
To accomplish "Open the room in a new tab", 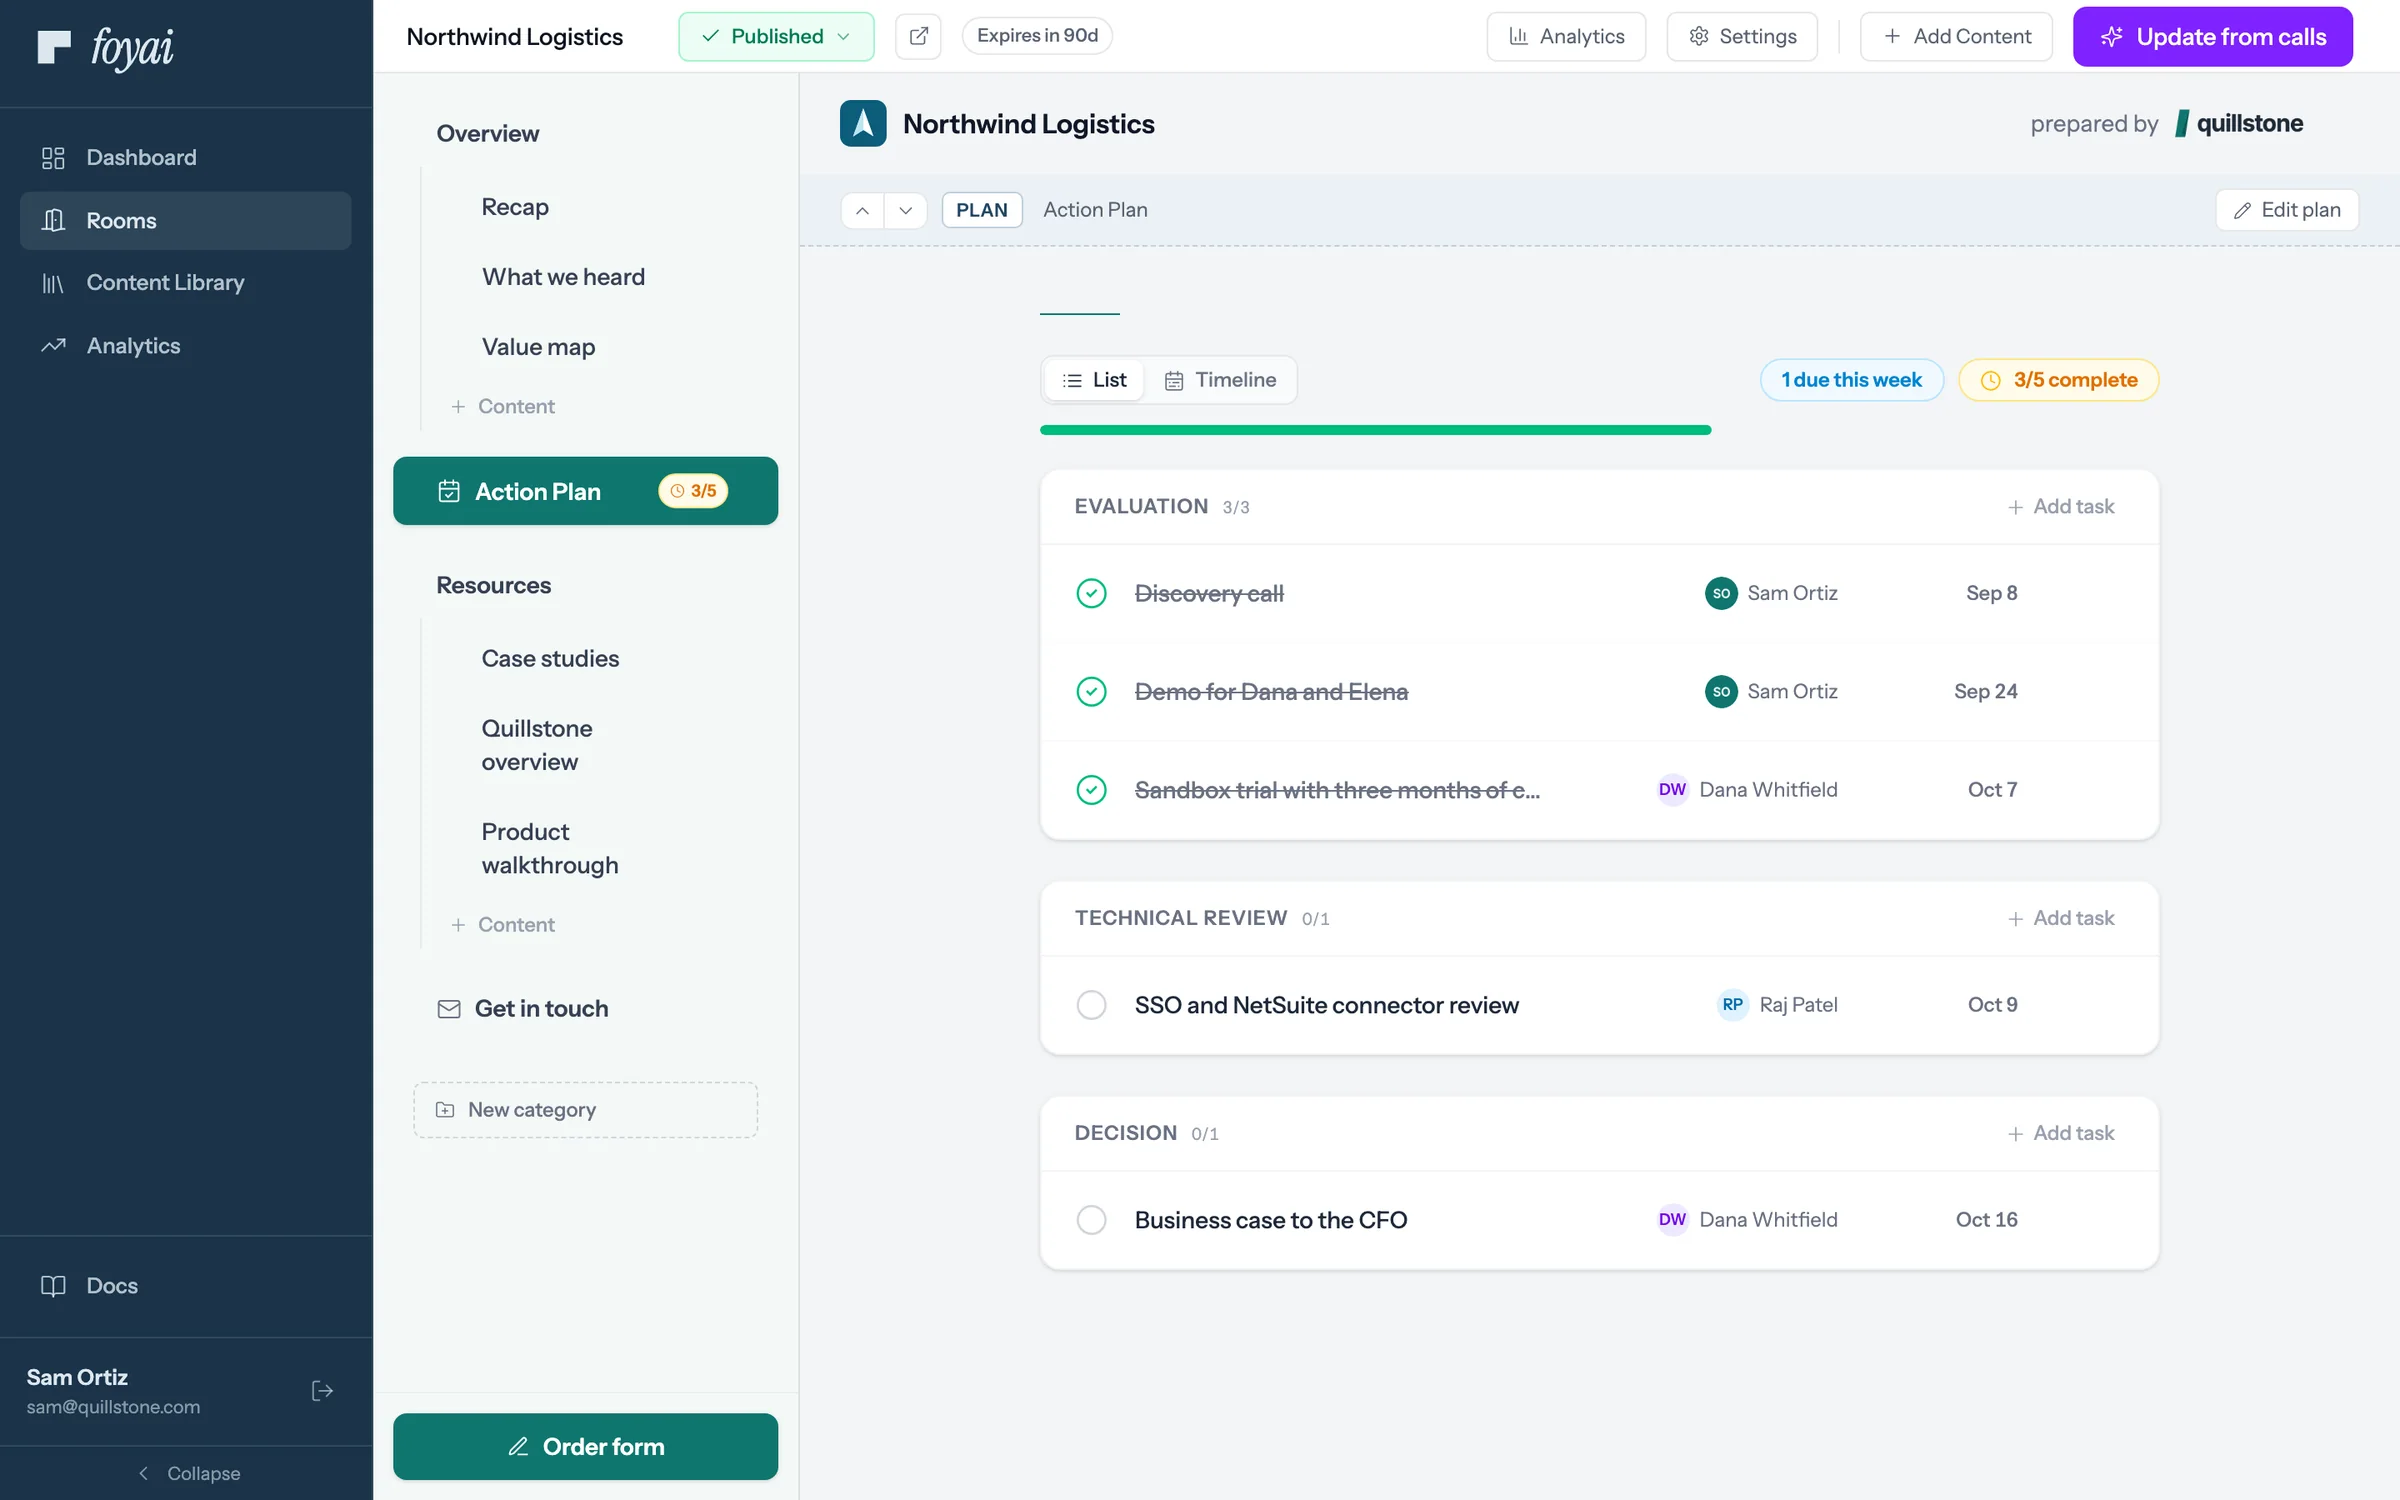I will (x=918, y=36).
